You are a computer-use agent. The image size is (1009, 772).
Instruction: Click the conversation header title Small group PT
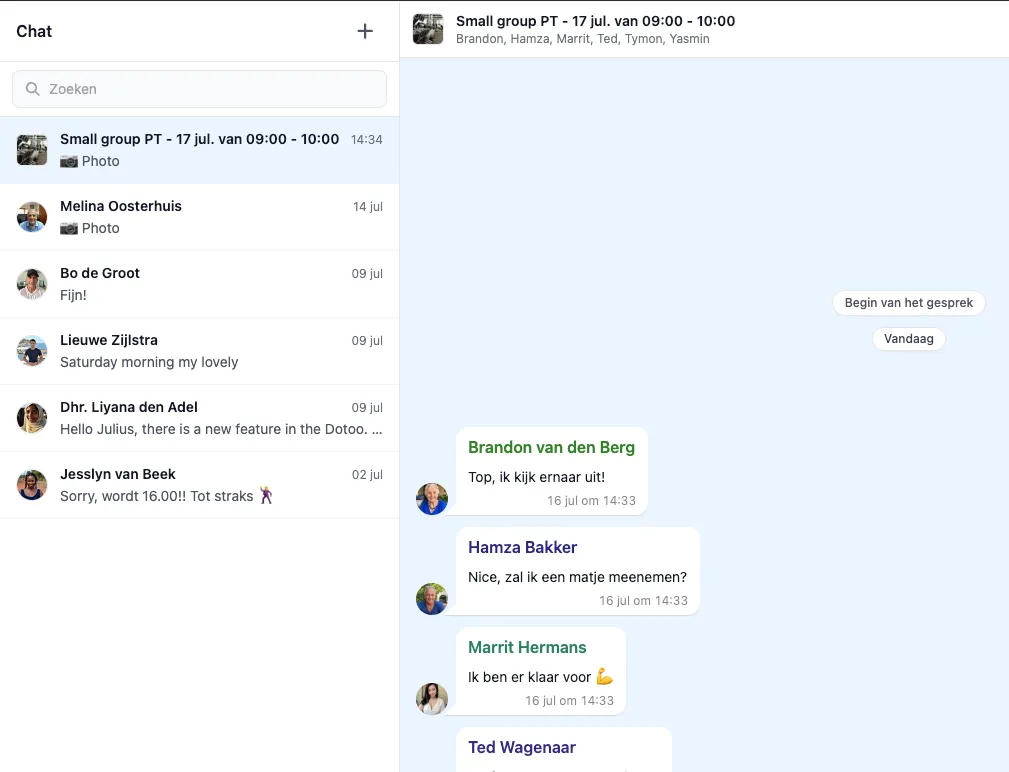pyautogui.click(x=595, y=21)
